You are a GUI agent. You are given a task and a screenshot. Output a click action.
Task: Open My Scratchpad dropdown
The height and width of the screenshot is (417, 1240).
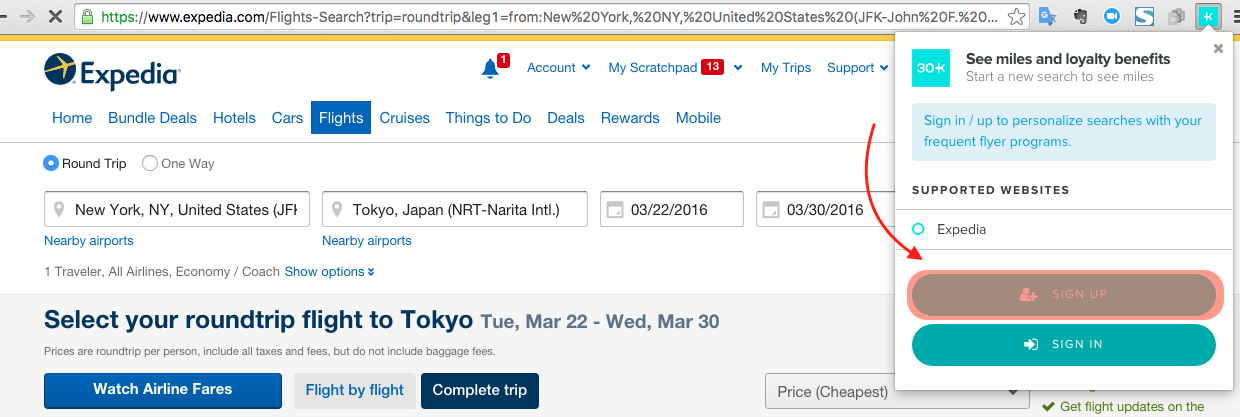(x=676, y=68)
